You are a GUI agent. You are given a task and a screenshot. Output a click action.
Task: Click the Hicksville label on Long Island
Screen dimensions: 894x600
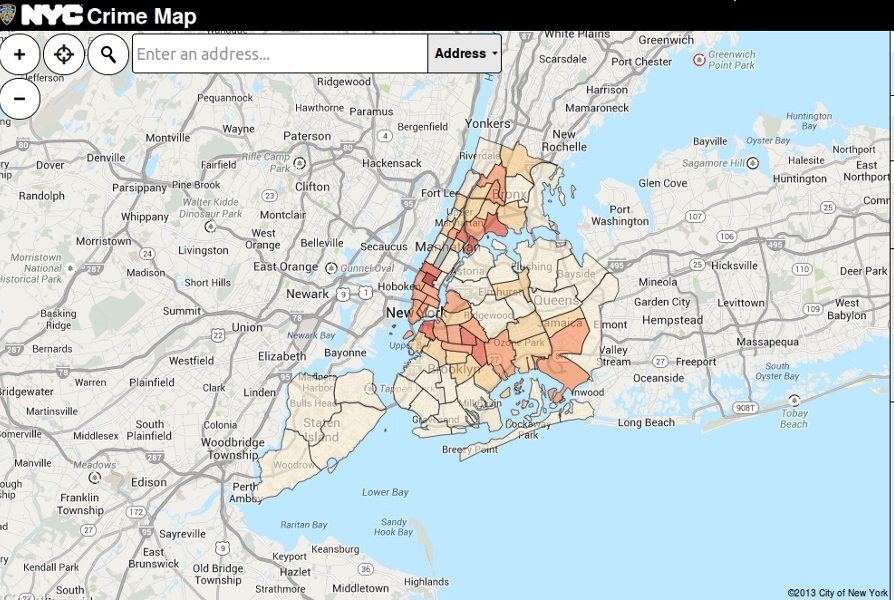734,266
